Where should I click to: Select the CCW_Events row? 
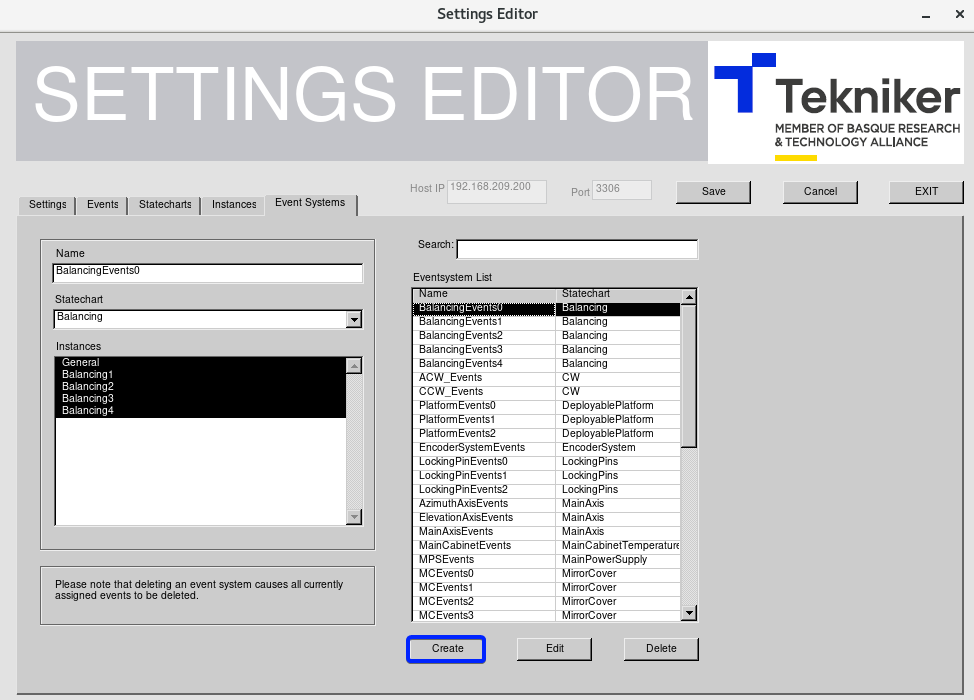(x=547, y=392)
